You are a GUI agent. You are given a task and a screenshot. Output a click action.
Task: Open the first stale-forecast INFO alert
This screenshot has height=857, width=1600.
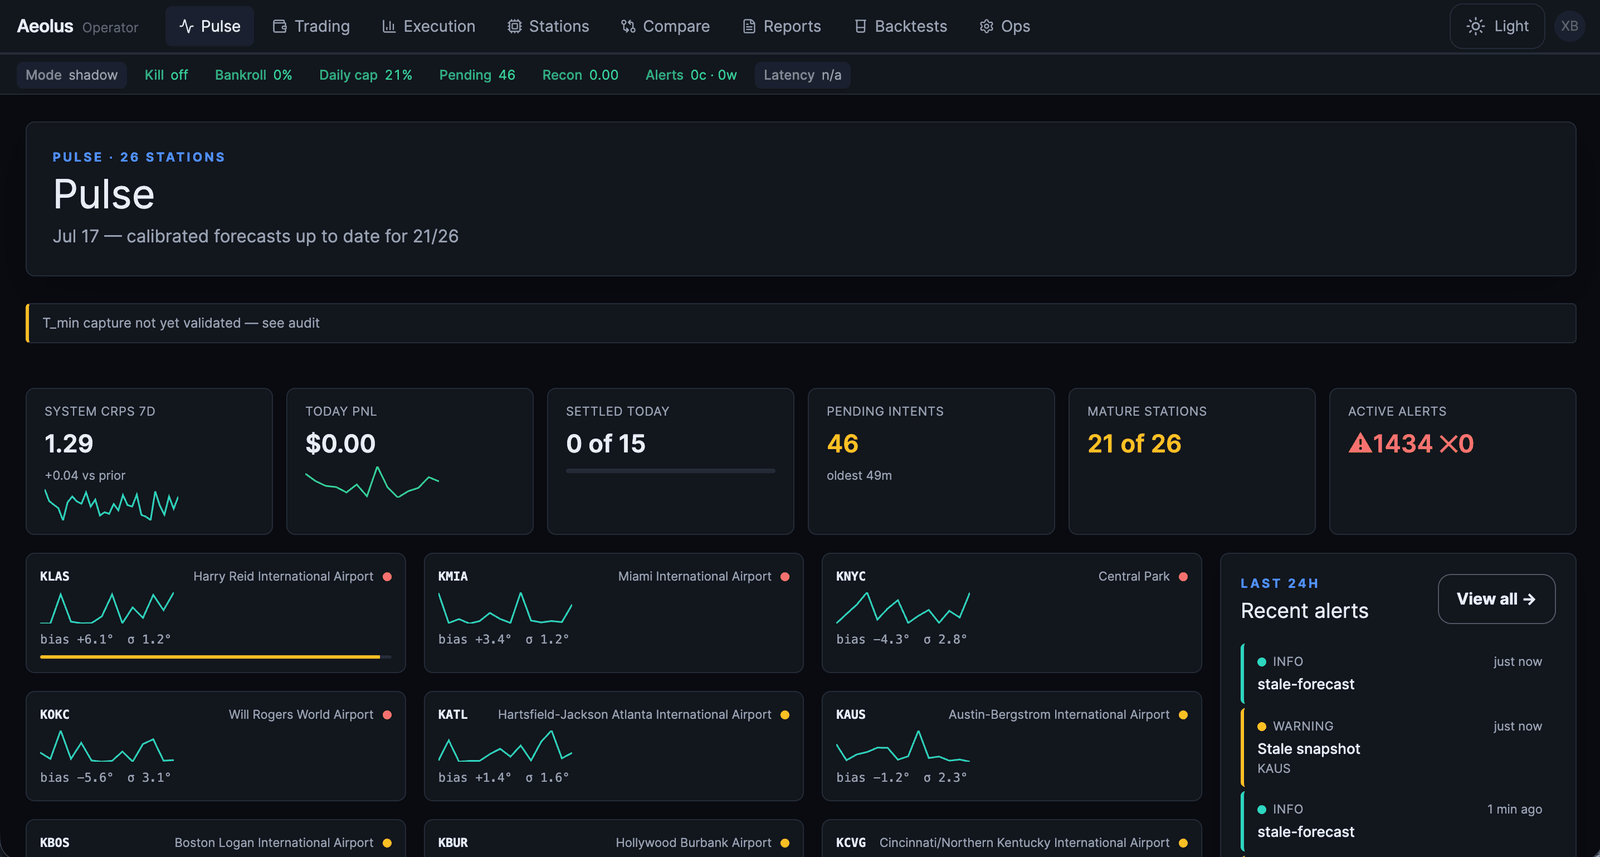[1398, 673]
